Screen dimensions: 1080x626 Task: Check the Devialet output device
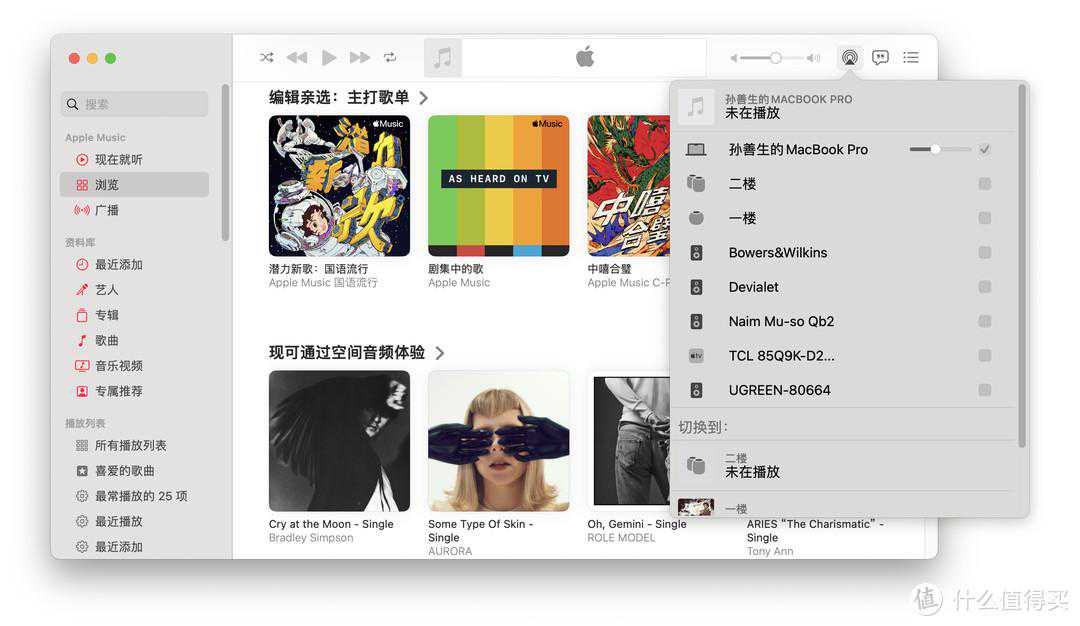(x=985, y=287)
